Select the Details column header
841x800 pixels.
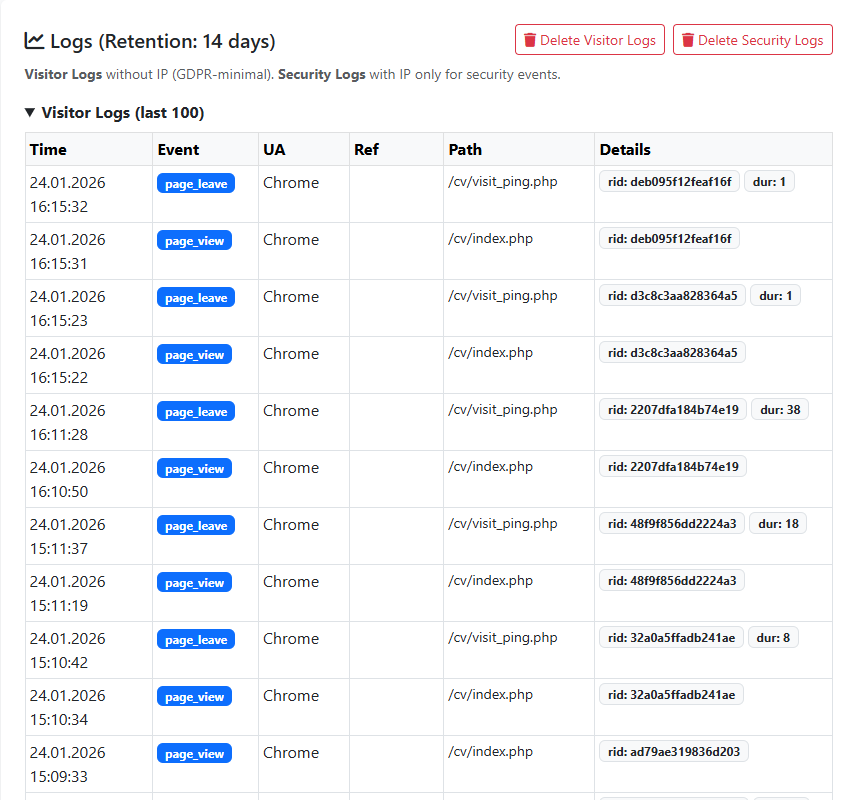(x=625, y=150)
